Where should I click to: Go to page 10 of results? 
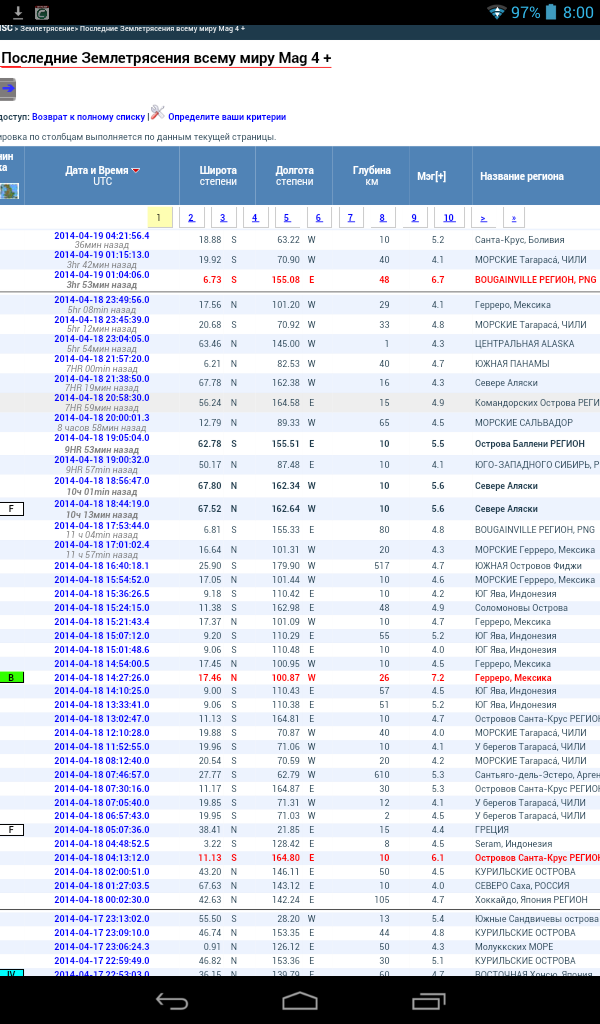tap(449, 218)
